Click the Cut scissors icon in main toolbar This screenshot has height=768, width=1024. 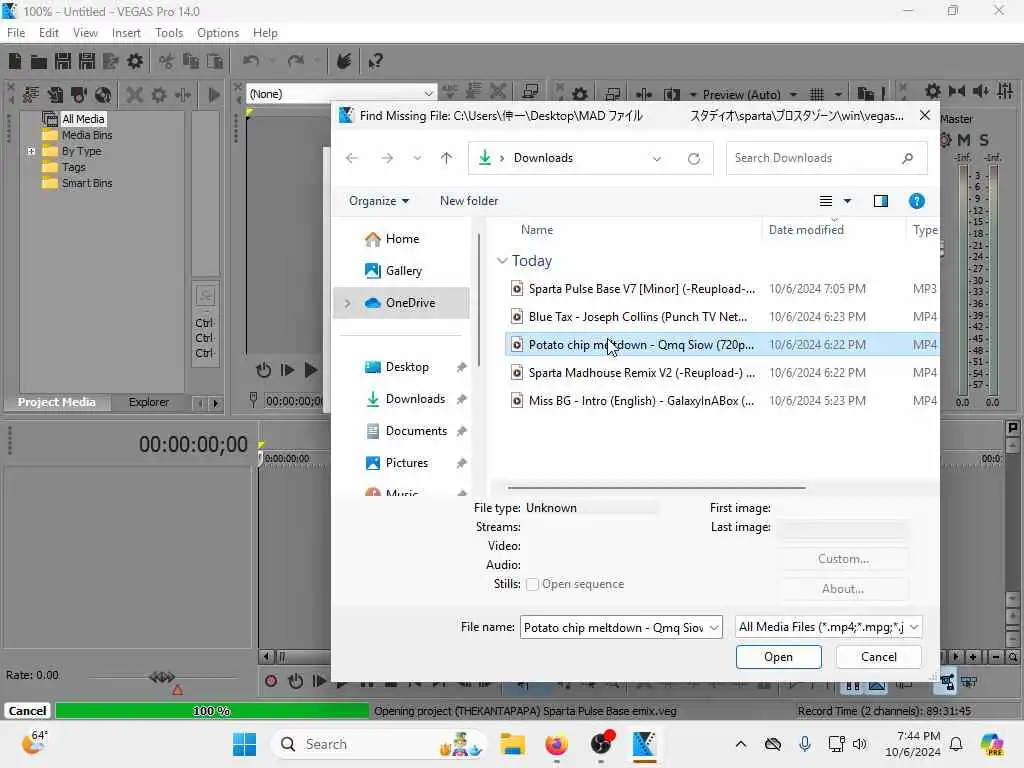point(167,61)
